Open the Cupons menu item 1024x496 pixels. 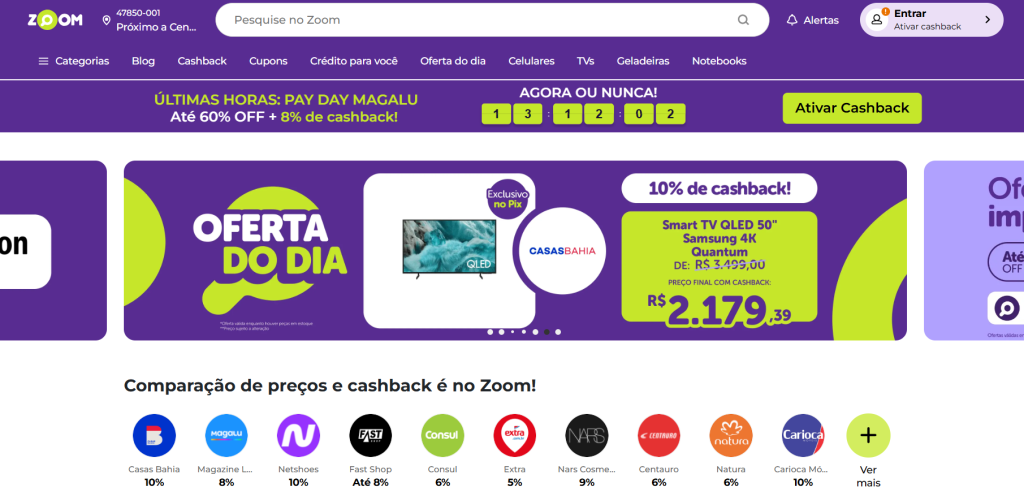(x=268, y=61)
